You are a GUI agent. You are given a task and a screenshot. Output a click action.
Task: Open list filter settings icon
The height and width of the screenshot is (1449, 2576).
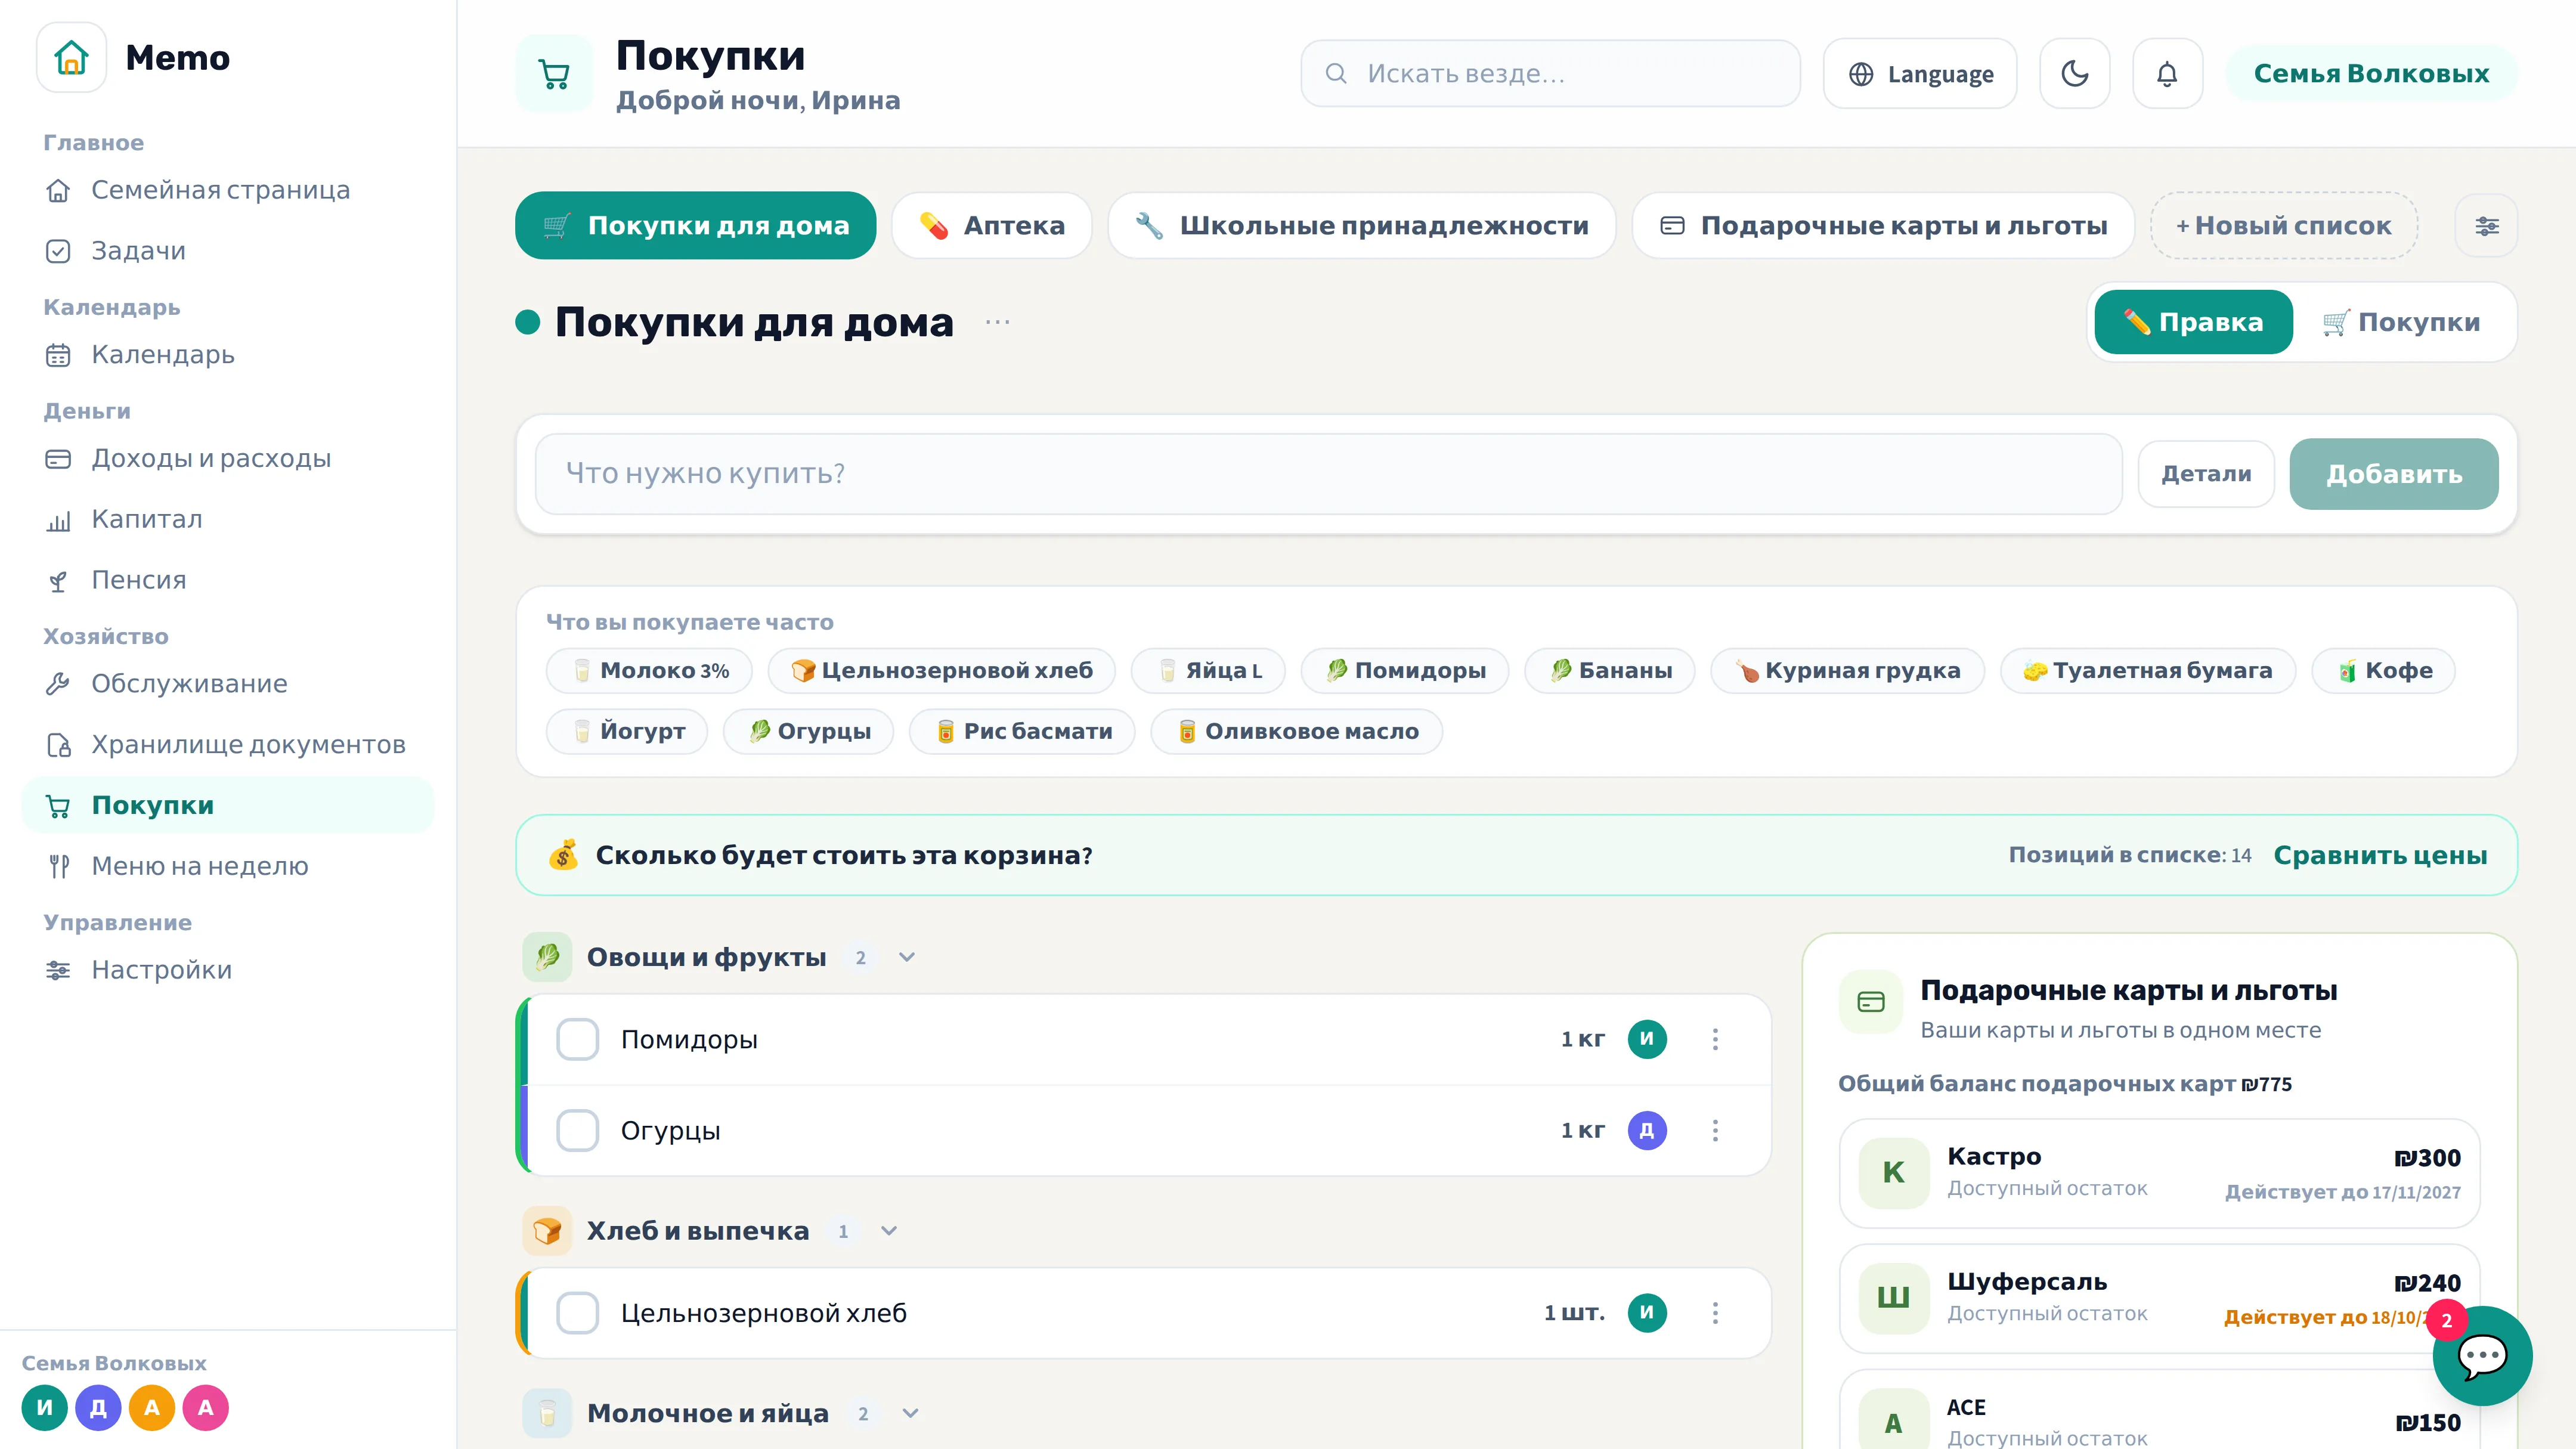pyautogui.click(x=2486, y=226)
